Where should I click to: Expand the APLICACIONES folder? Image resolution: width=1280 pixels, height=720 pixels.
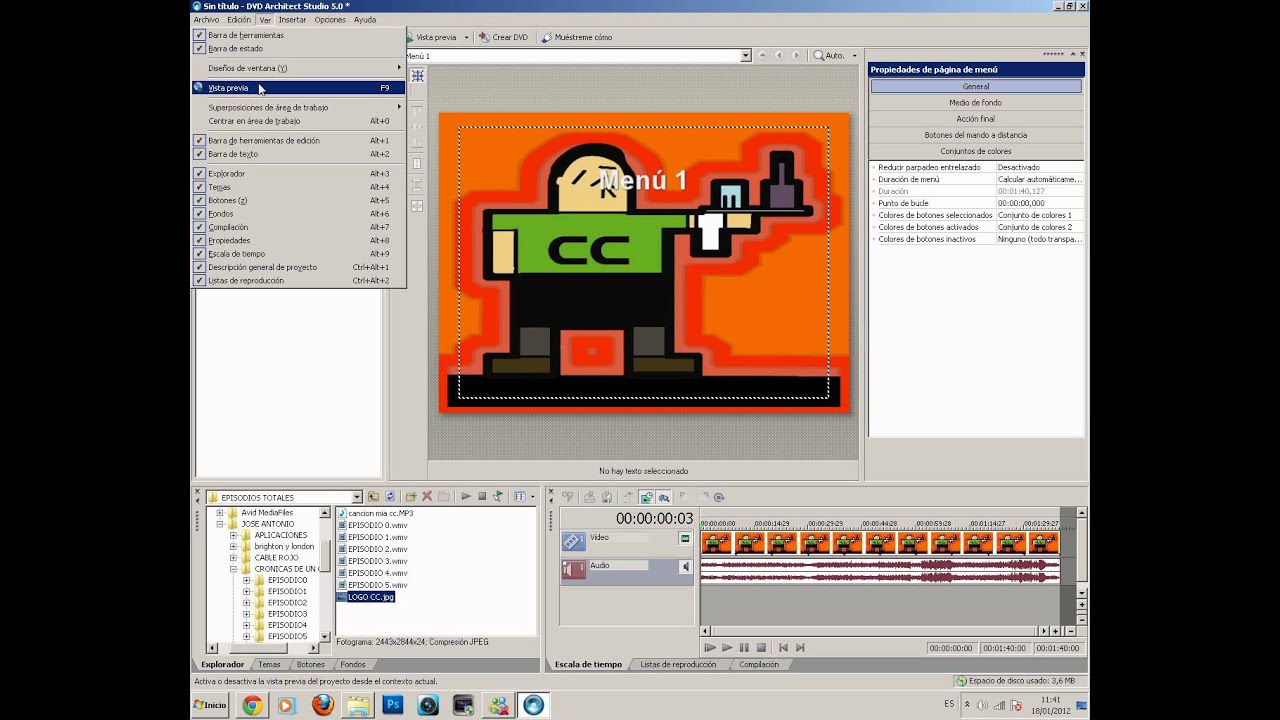pyautogui.click(x=233, y=535)
